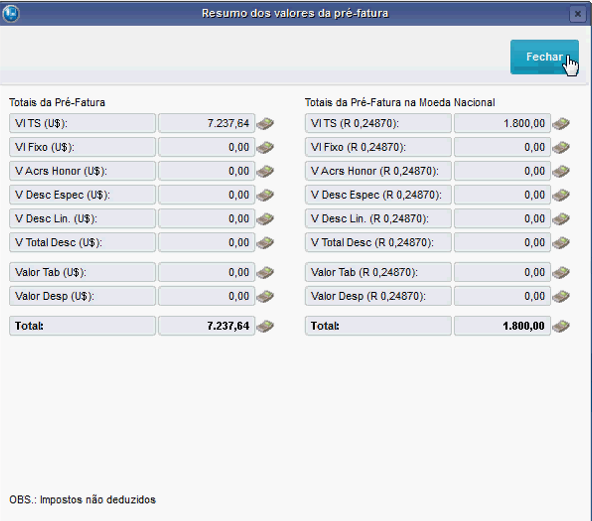Click the 'Vl TS (R 0,24870):' label

pyautogui.click(x=378, y=123)
